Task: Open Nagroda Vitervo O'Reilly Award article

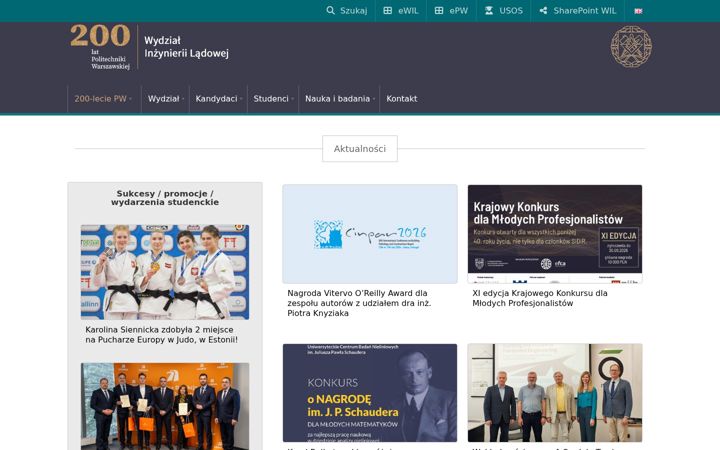Action: pos(359,303)
